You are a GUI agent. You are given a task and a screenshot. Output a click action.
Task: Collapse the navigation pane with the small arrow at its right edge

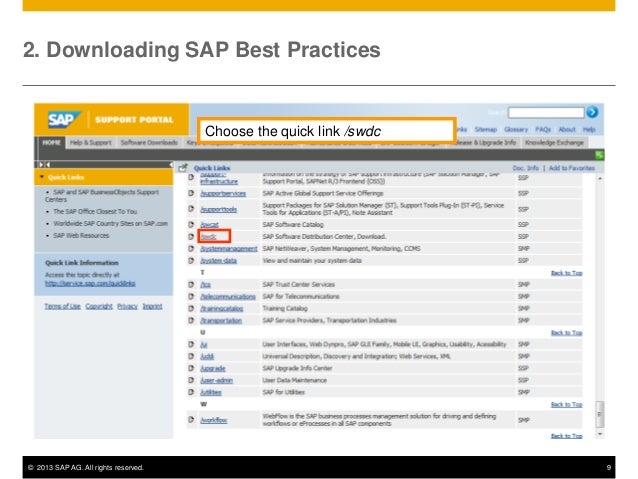(171, 164)
